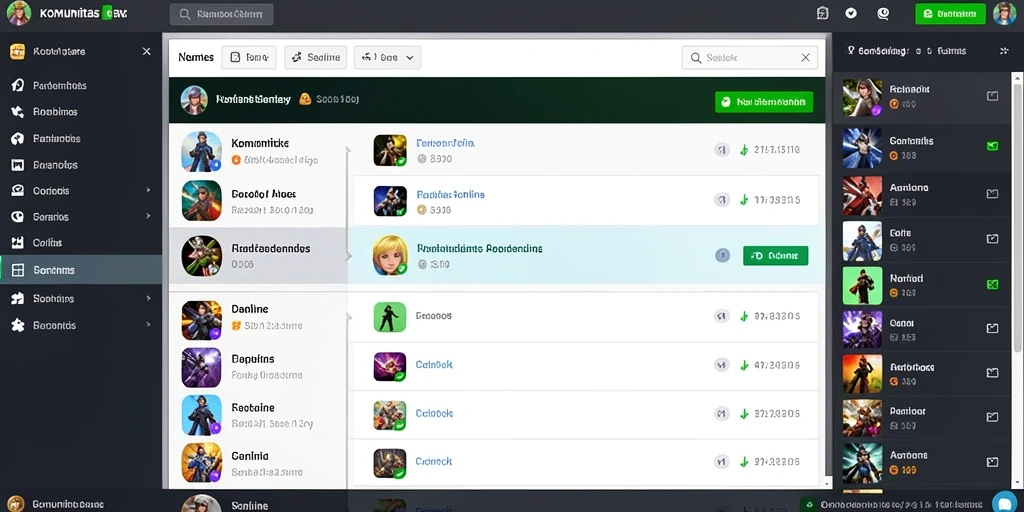The height and width of the screenshot is (512, 1024).
Task: Open the info circle in highlighted blonde row
Action: pyautogui.click(x=722, y=255)
